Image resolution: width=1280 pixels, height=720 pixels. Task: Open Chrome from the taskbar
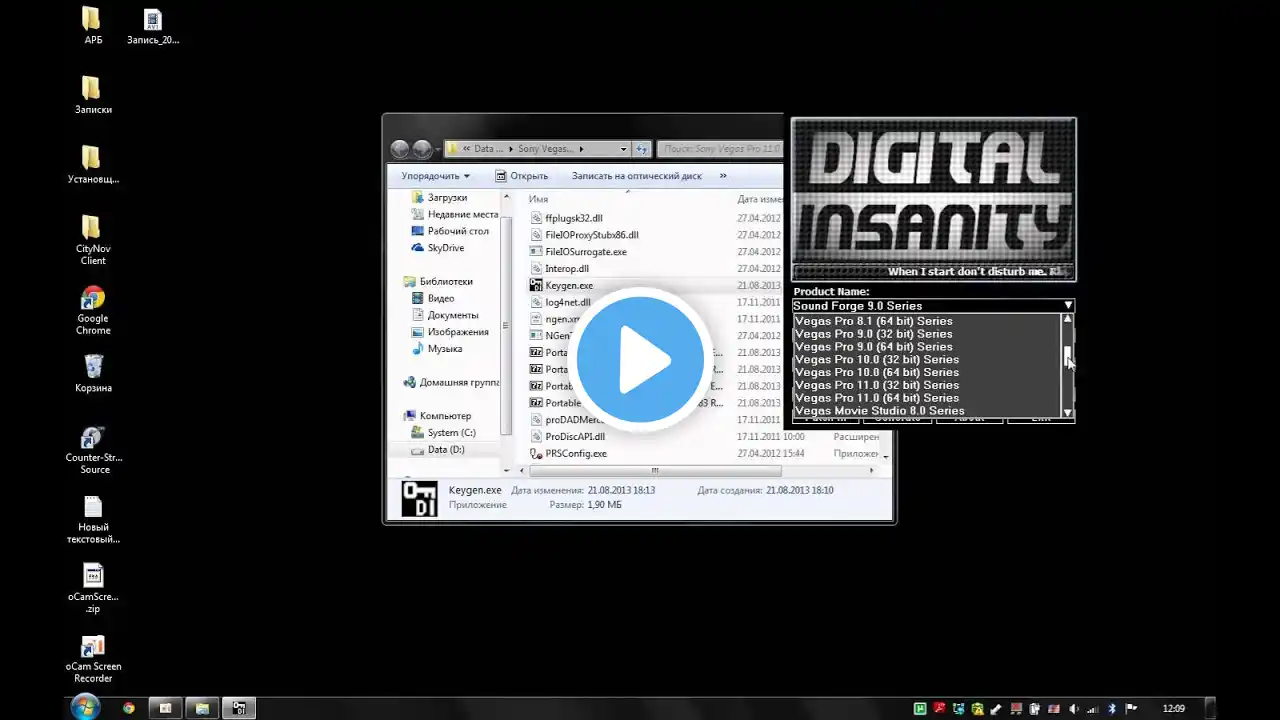(129, 708)
